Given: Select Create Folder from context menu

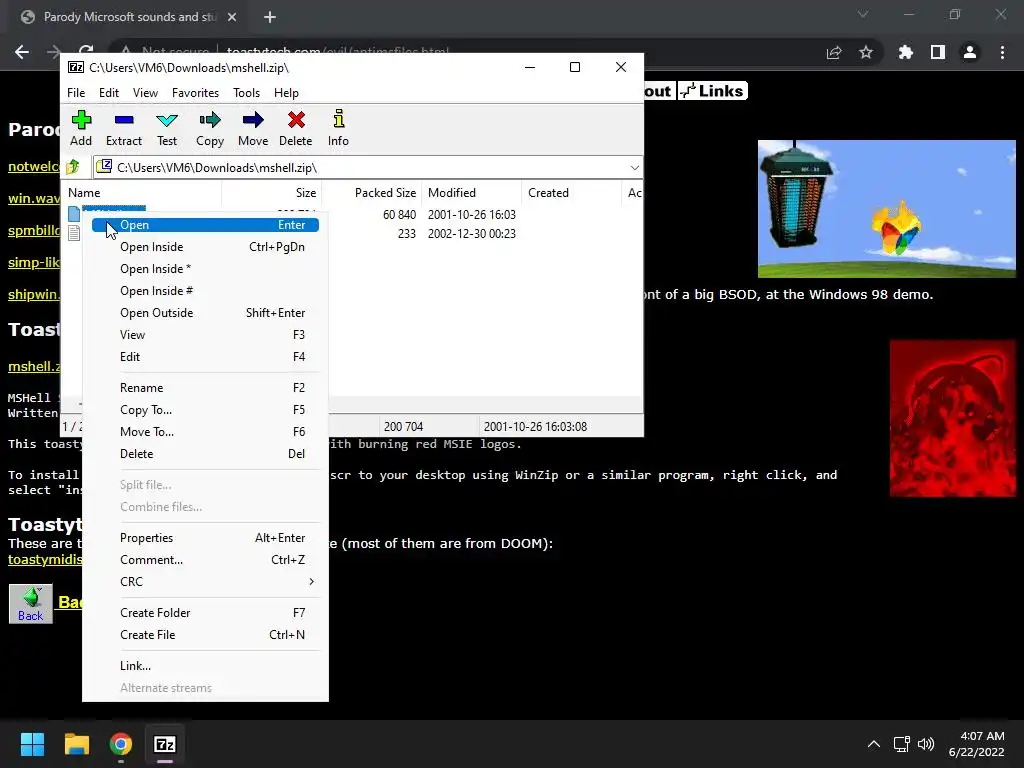Looking at the screenshot, I should 205,613.
